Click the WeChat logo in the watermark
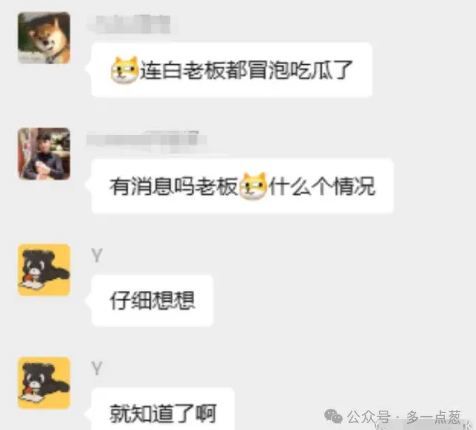The height and width of the screenshot is (430, 476). (333, 416)
